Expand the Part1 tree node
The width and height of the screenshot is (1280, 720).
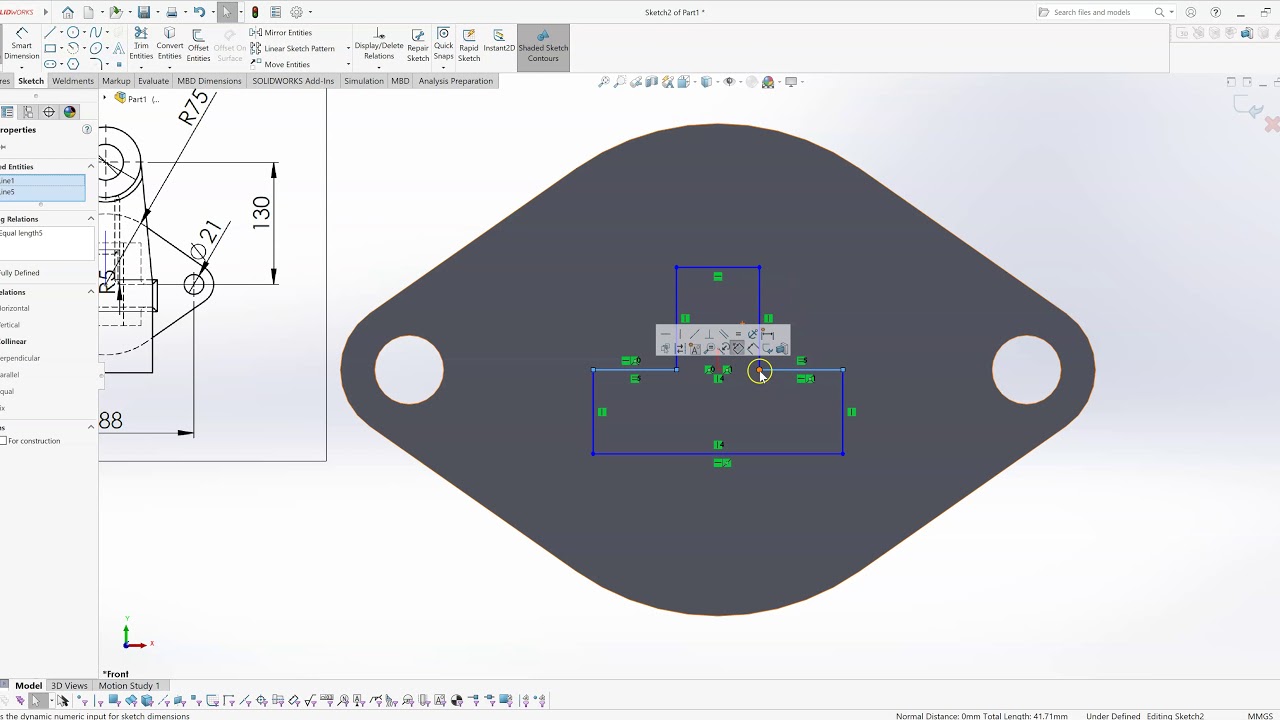pos(104,98)
